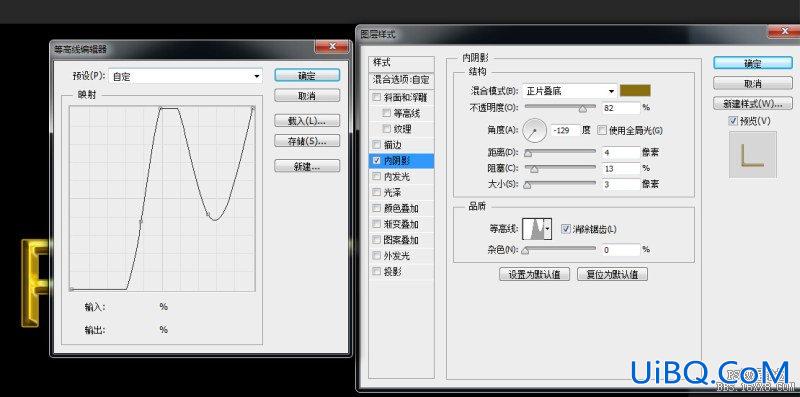Click the 角度 angle dial

pos(535,130)
